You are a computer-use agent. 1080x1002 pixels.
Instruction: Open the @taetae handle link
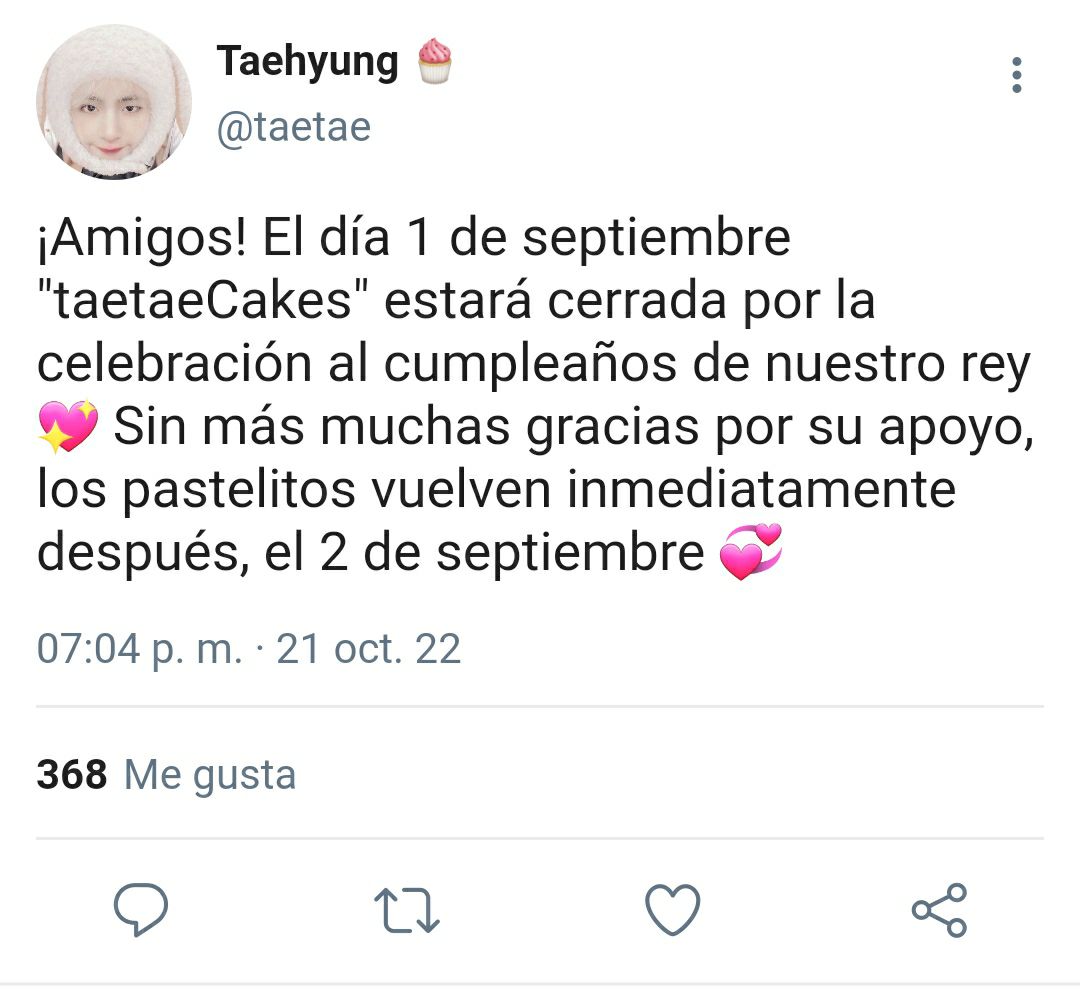click(294, 127)
